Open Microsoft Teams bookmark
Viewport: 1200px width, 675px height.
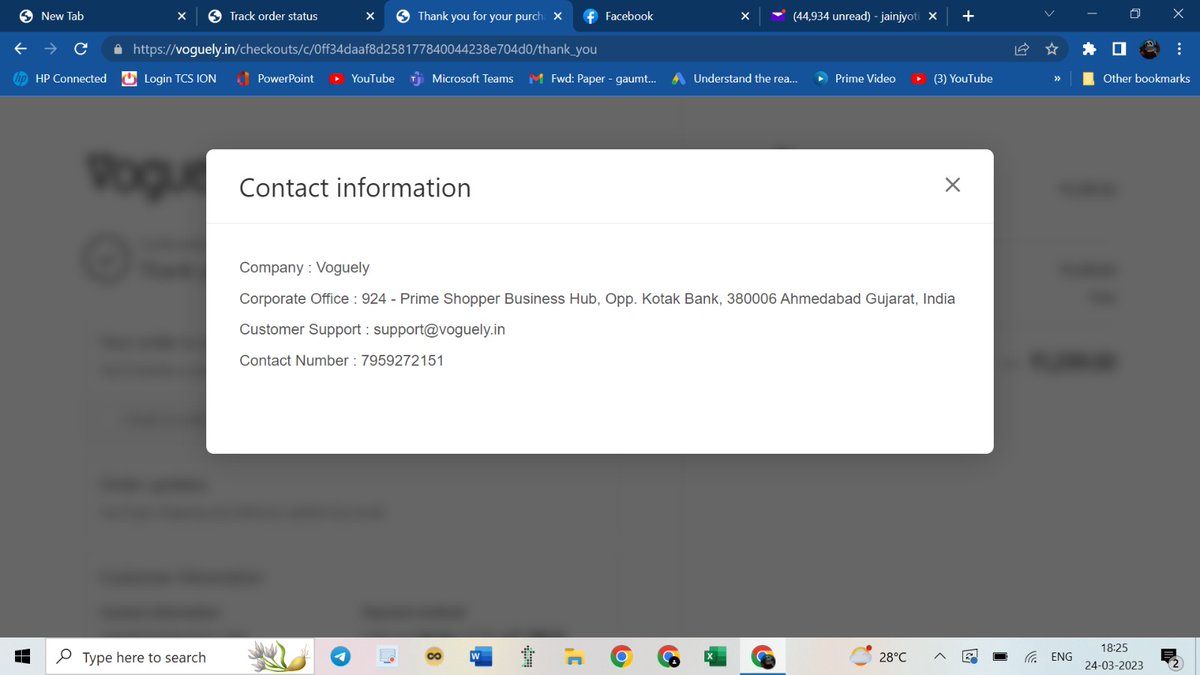pyautogui.click(x=462, y=78)
